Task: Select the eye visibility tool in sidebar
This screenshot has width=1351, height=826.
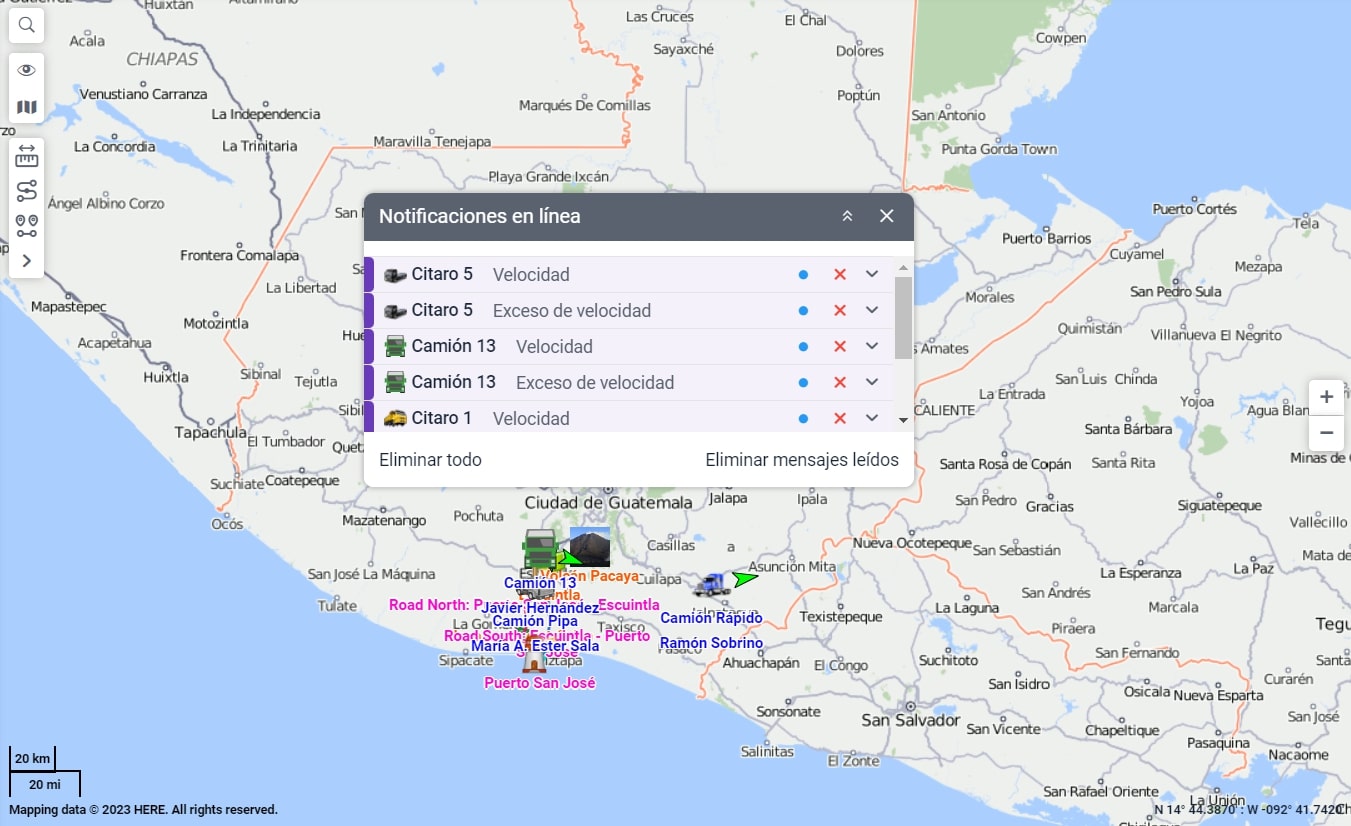Action: click(x=26, y=69)
